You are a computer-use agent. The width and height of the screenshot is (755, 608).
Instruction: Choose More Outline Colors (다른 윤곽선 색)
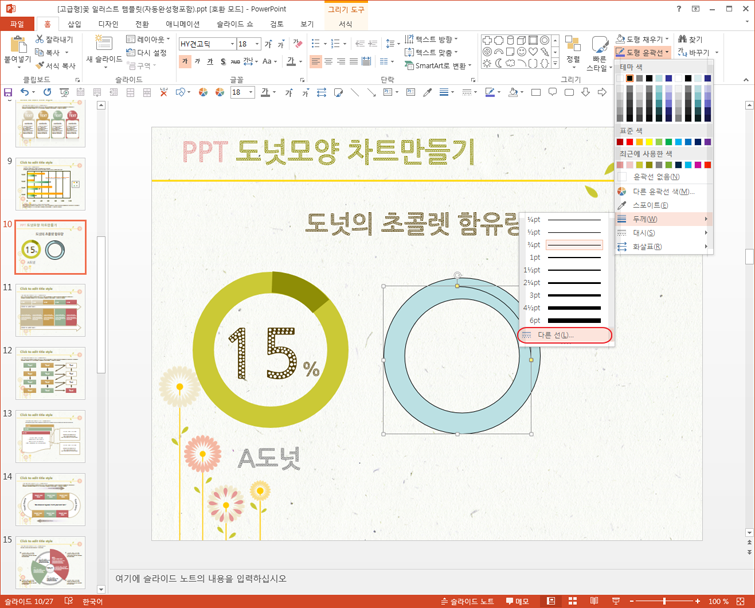664,192
